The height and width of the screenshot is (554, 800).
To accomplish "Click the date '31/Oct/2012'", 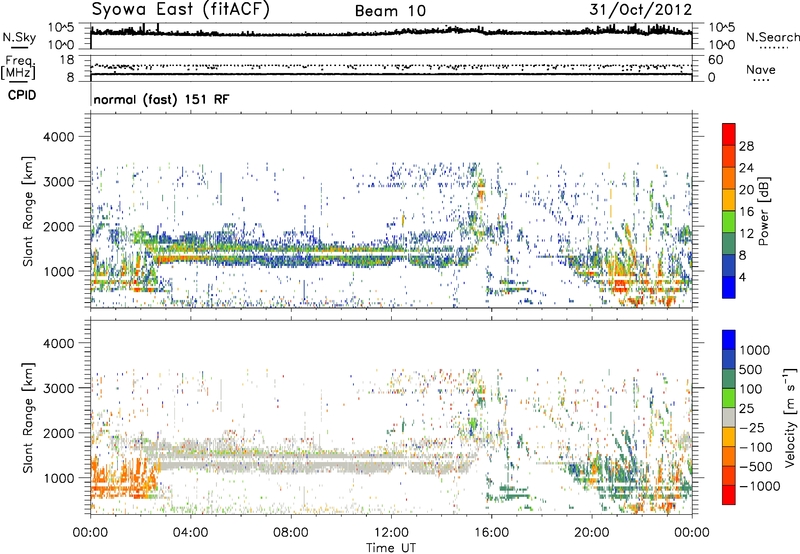I will pos(641,10).
